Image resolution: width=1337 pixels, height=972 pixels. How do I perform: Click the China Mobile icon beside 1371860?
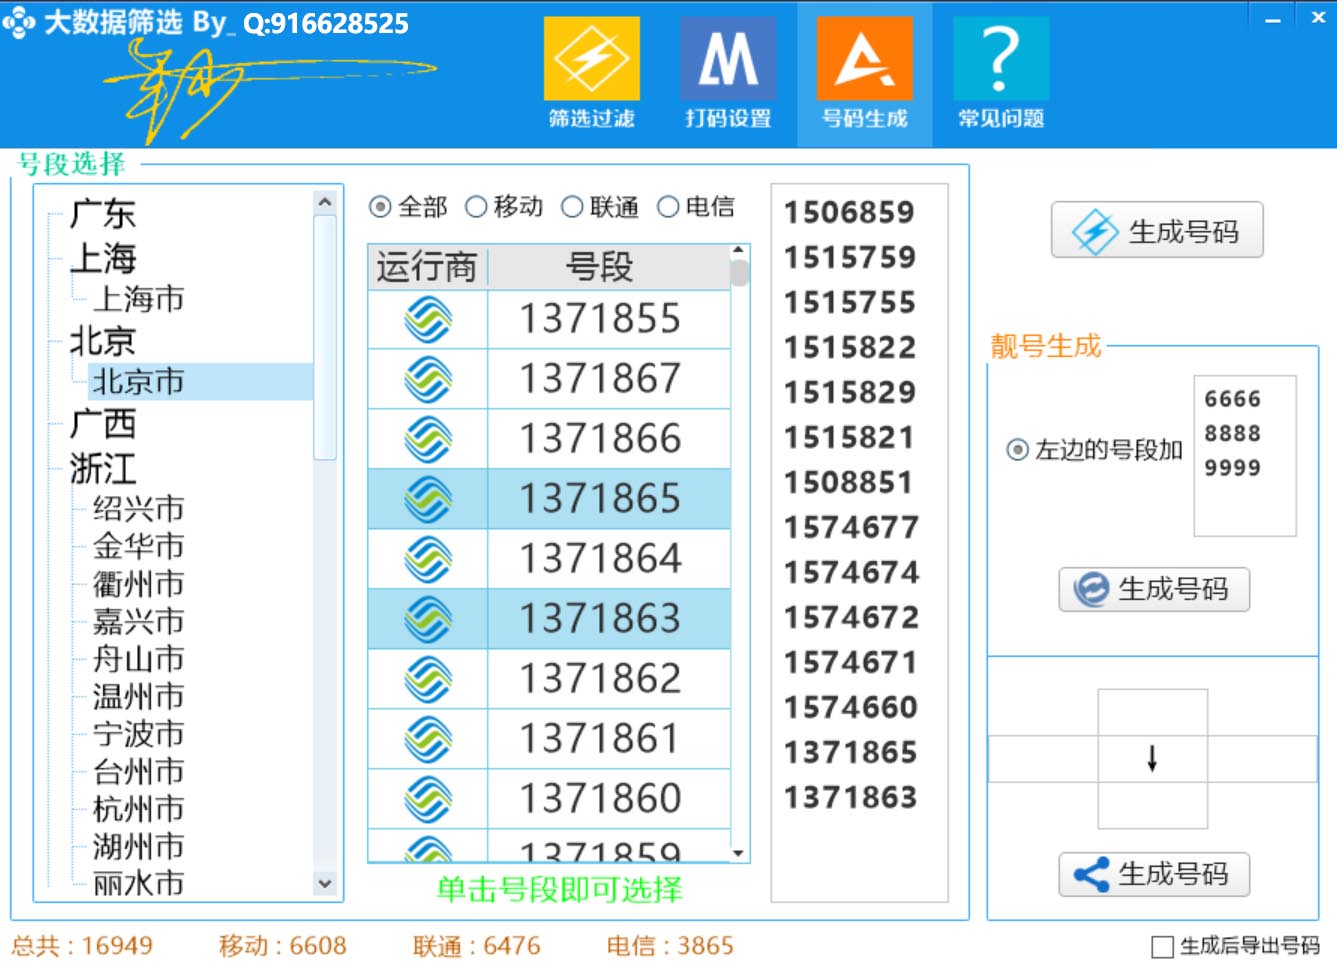pyautogui.click(x=428, y=798)
